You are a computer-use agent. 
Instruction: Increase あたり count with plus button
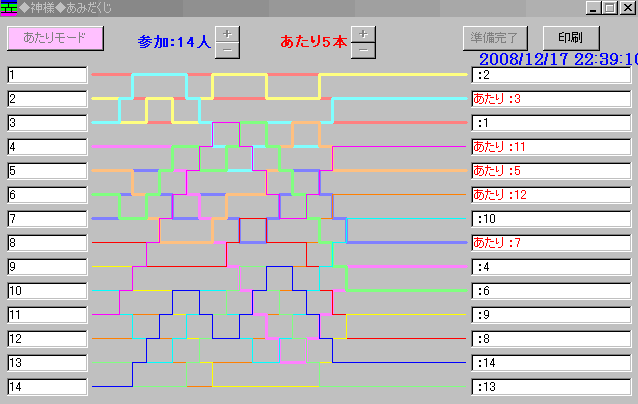tap(363, 34)
